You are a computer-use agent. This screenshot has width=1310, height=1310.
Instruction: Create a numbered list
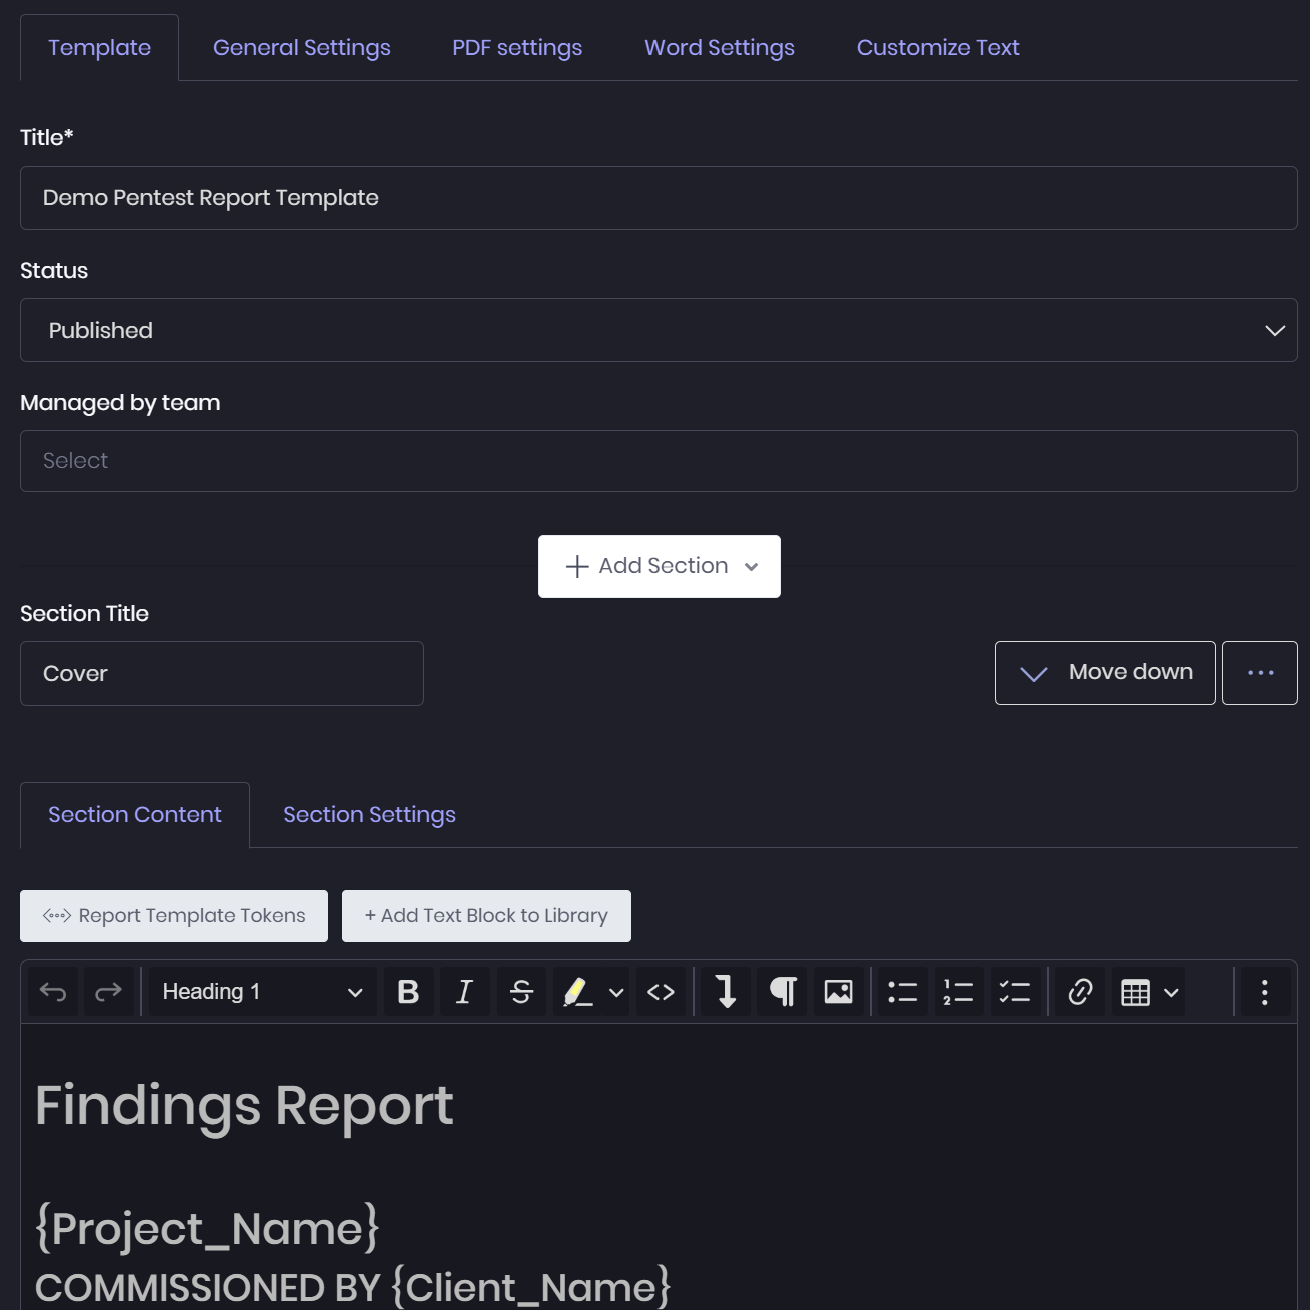[959, 992]
